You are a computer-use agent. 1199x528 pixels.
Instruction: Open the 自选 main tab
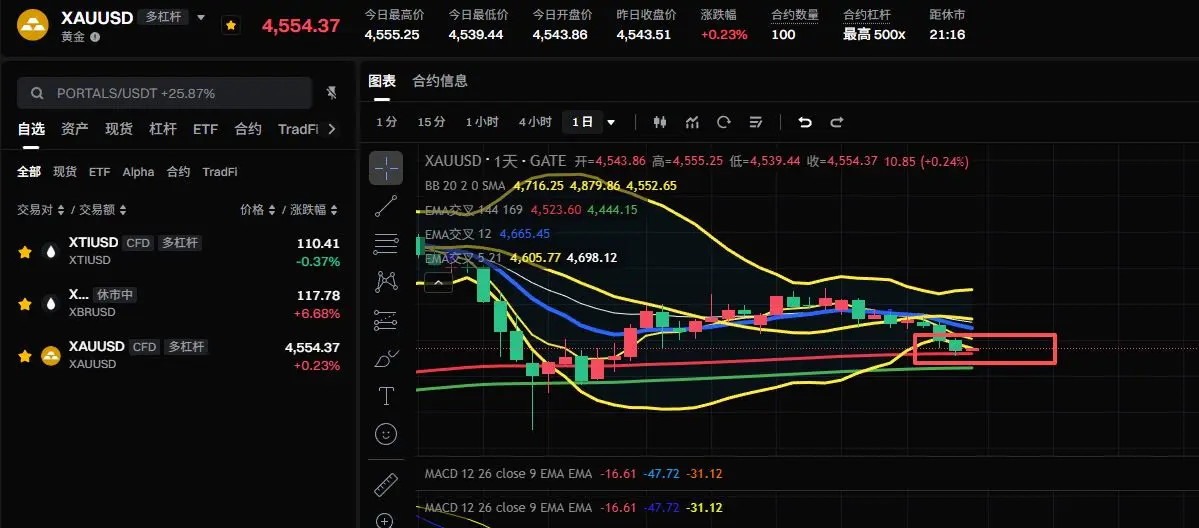[x=31, y=129]
